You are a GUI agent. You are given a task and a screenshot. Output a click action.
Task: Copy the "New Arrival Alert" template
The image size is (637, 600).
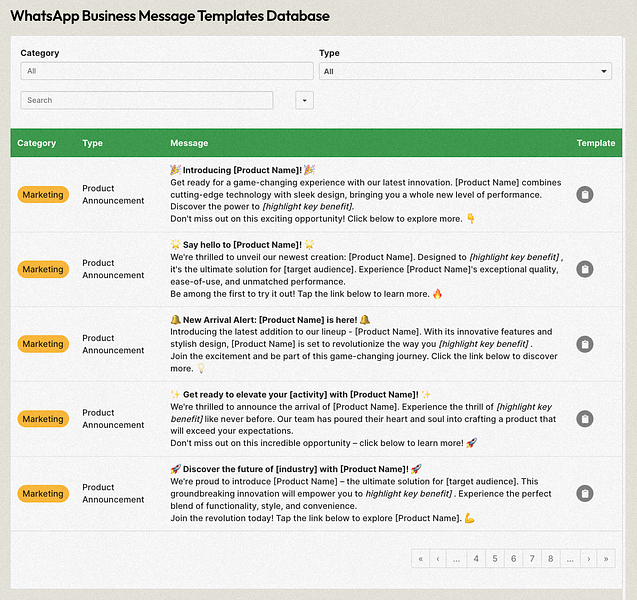585,344
